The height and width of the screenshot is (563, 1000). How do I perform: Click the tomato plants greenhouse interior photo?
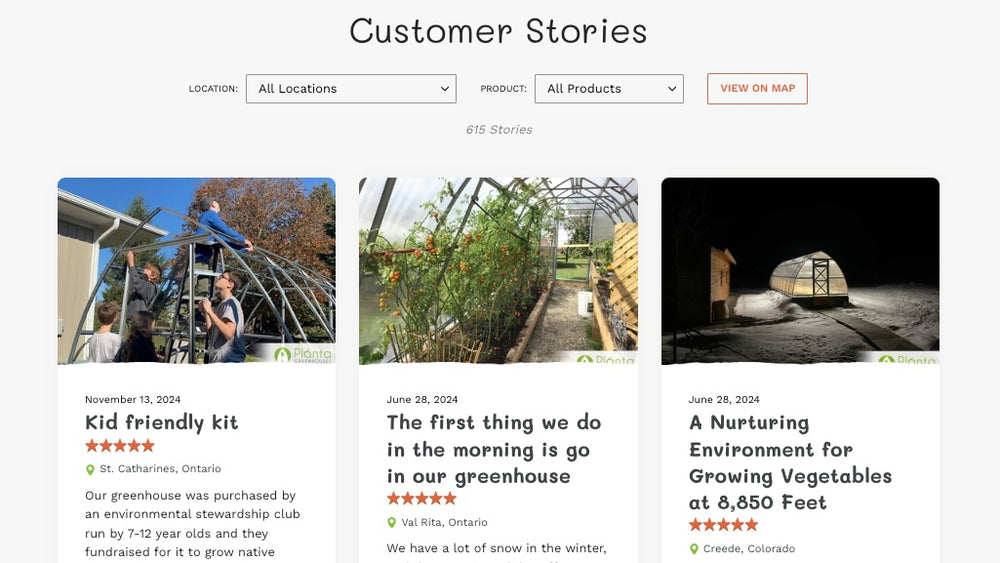498,270
